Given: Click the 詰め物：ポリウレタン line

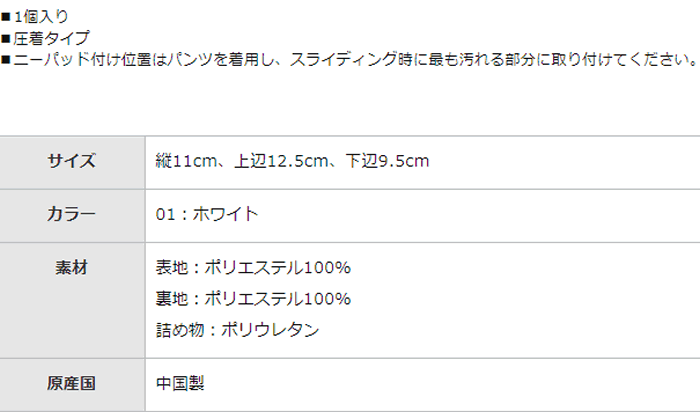Looking at the screenshot, I should [x=238, y=328].
